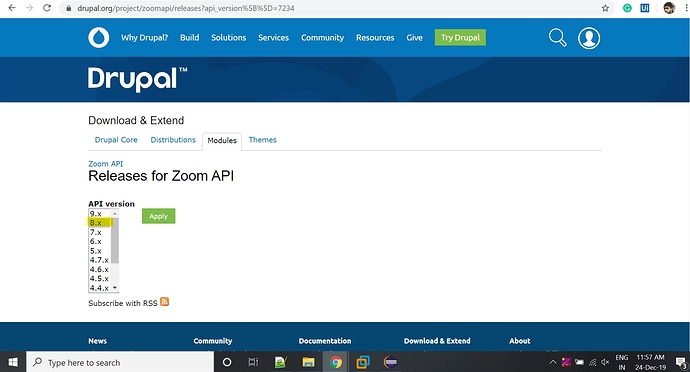Click the list's scroll up arrow

coord(115,214)
